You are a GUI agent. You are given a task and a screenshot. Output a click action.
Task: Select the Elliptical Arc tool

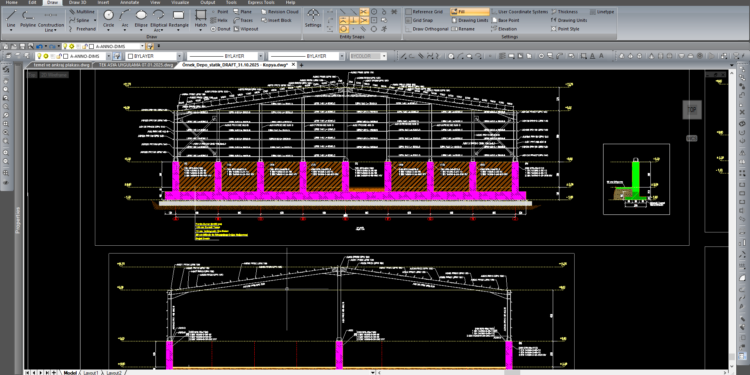tap(158, 20)
